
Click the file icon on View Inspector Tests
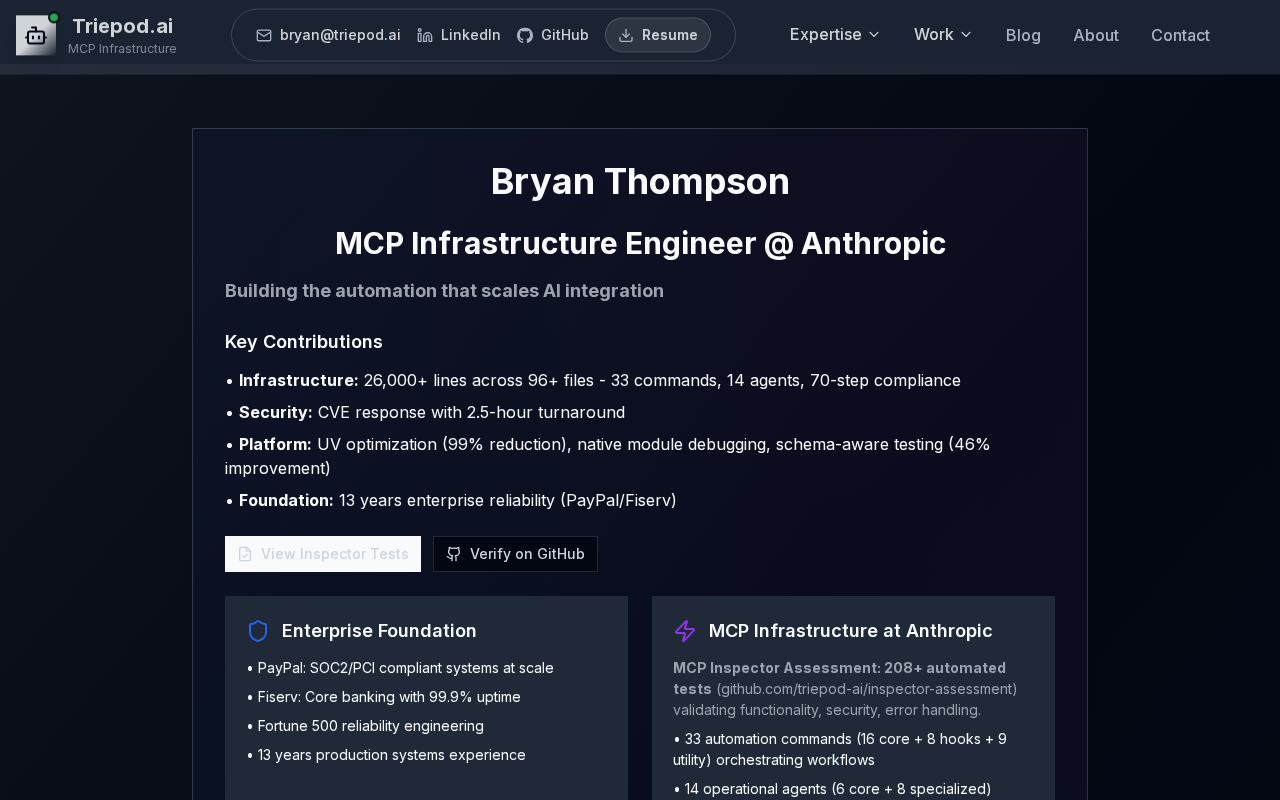coord(245,554)
